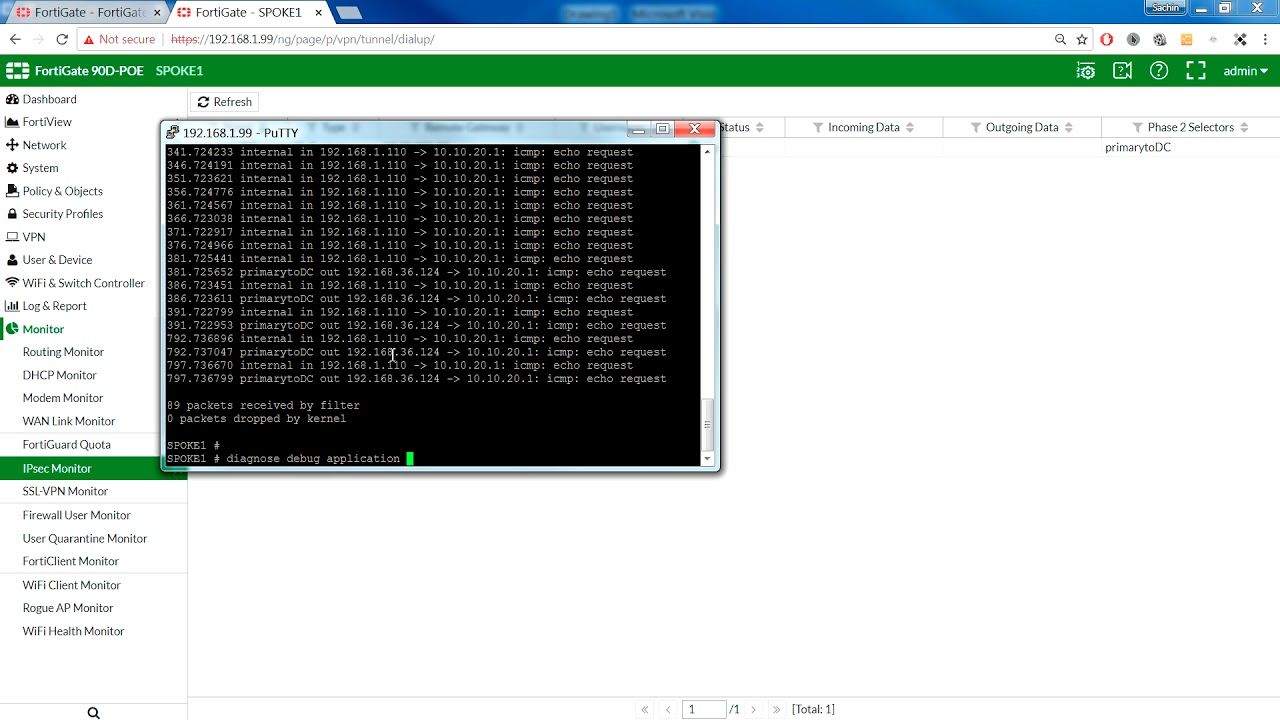
Task: Toggle fullscreen mode icon
Action: (x=1195, y=71)
